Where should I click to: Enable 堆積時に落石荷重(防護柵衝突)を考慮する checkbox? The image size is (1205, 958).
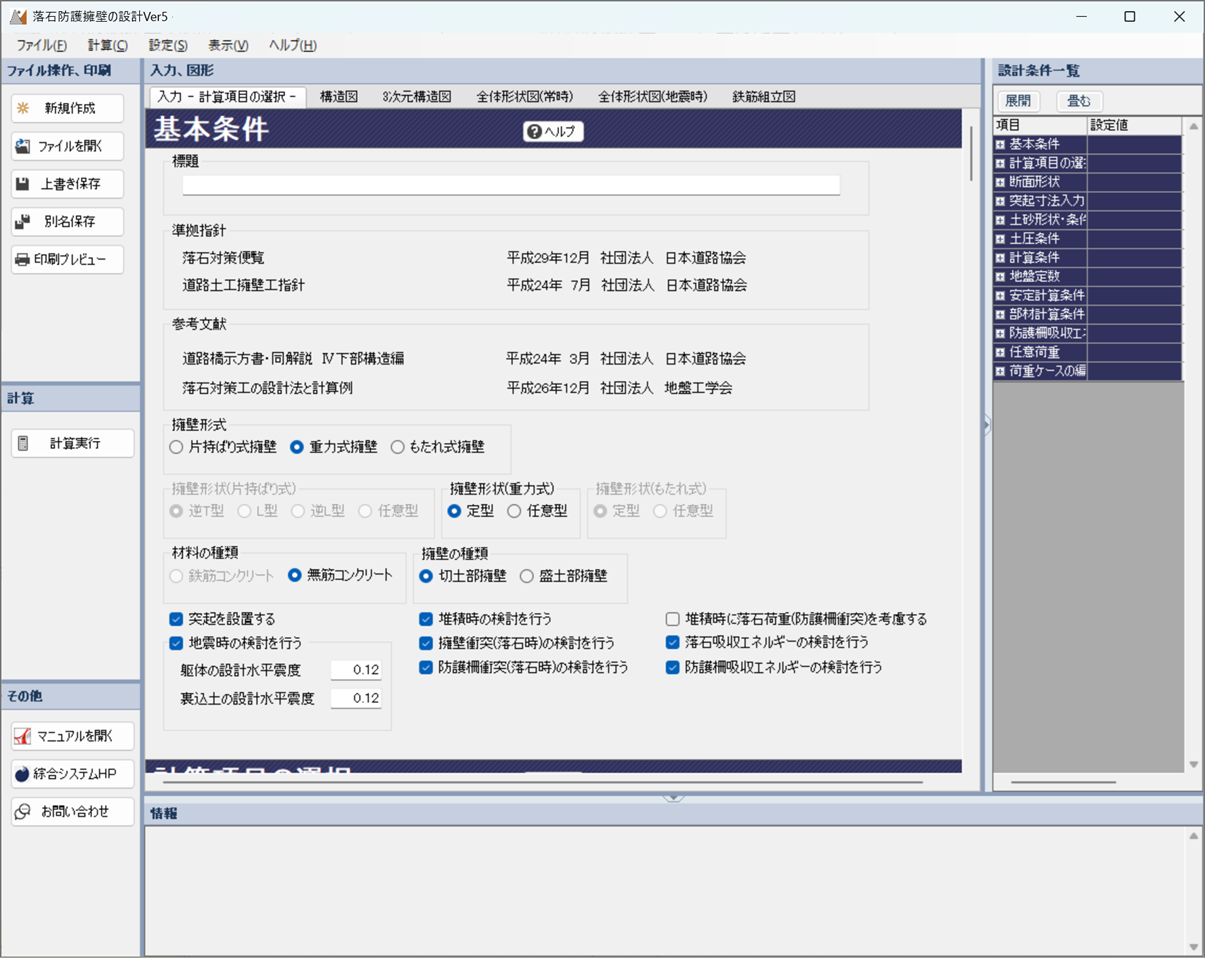tap(673, 619)
